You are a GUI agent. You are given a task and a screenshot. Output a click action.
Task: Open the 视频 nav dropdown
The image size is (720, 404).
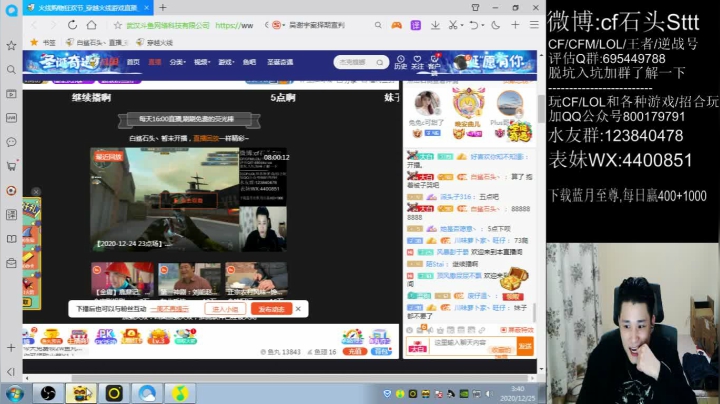pyautogui.click(x=201, y=62)
